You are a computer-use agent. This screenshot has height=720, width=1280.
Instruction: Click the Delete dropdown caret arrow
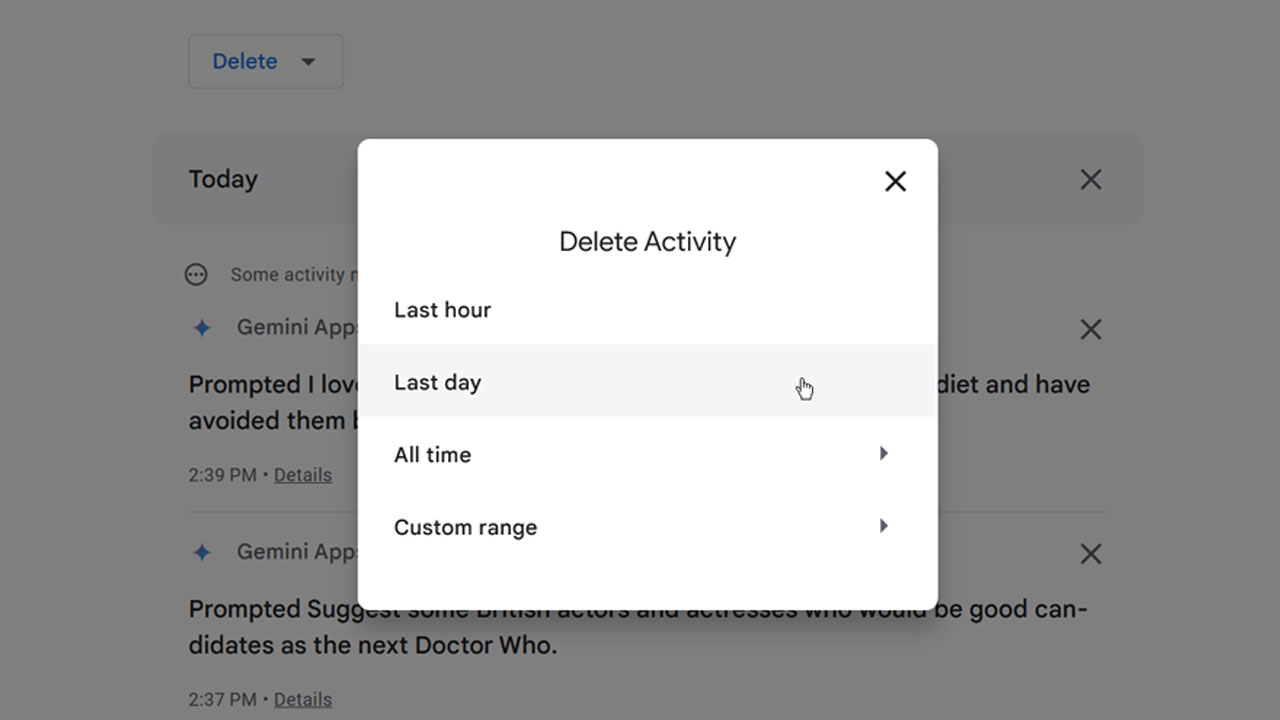[308, 62]
